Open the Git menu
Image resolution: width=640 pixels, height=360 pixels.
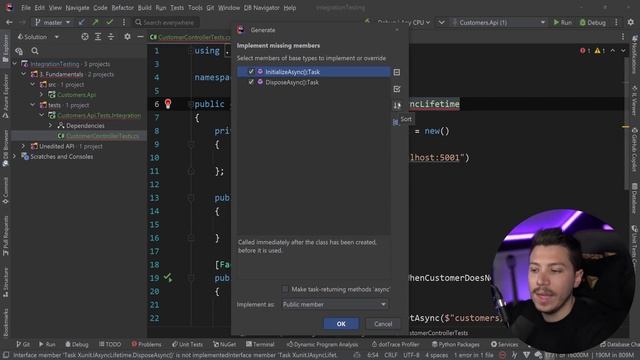[x=210, y=8]
